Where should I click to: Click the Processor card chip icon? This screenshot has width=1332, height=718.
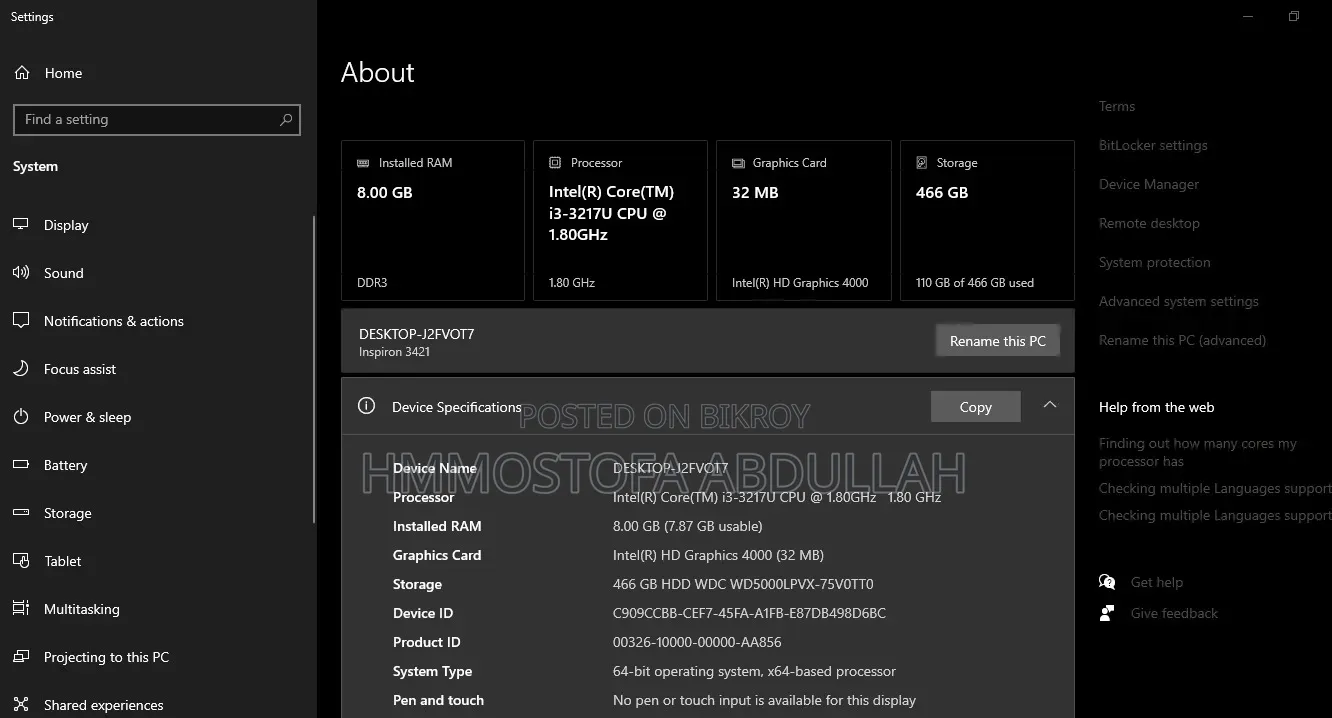[555, 163]
